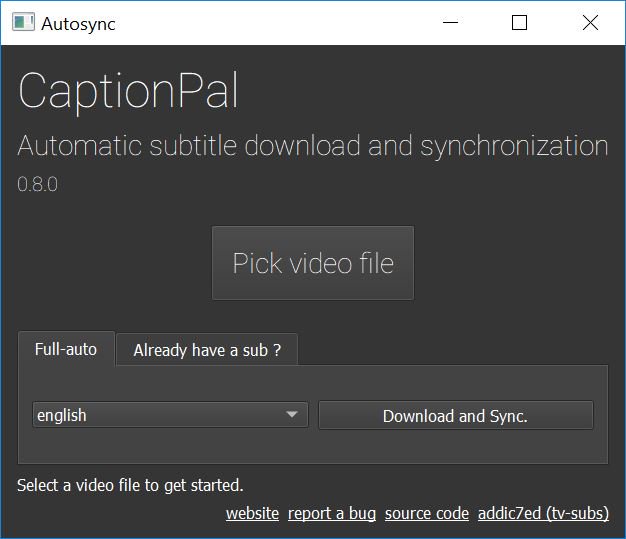Switch to the Full-auto tab
This screenshot has height=539, width=626.
tap(66, 349)
